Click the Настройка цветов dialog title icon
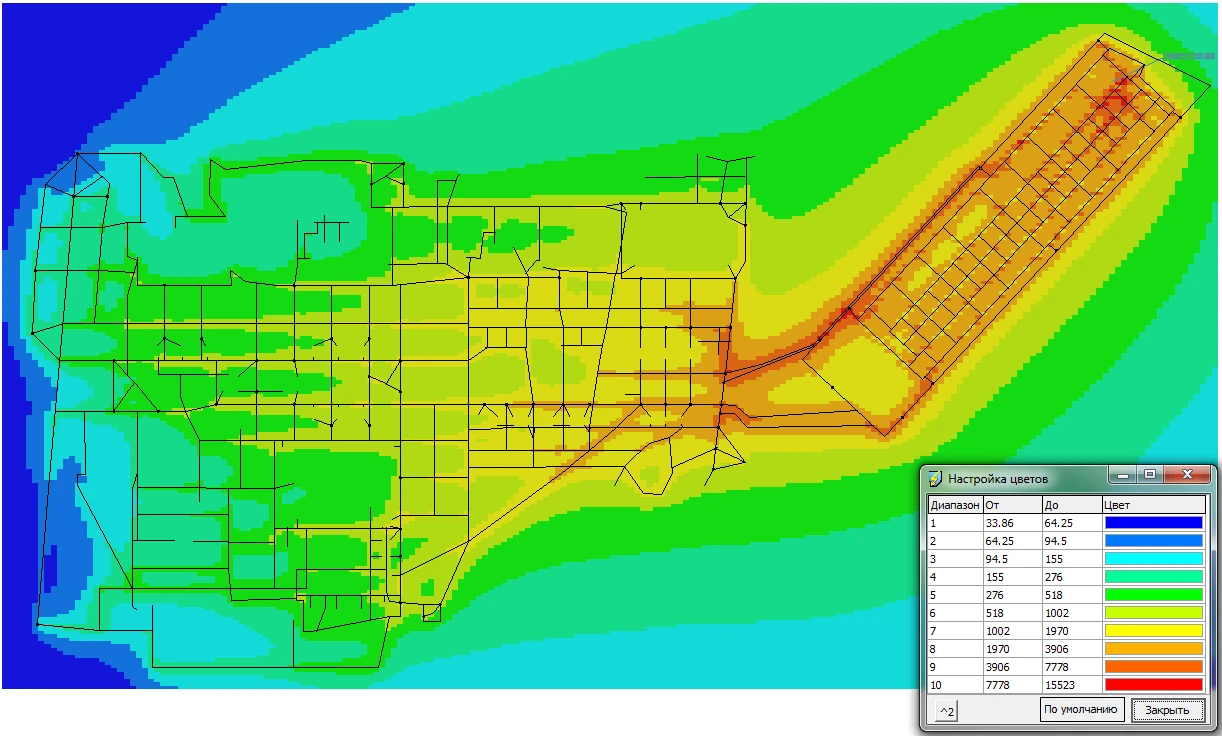The width and height of the screenshot is (1222, 736). 936,477
